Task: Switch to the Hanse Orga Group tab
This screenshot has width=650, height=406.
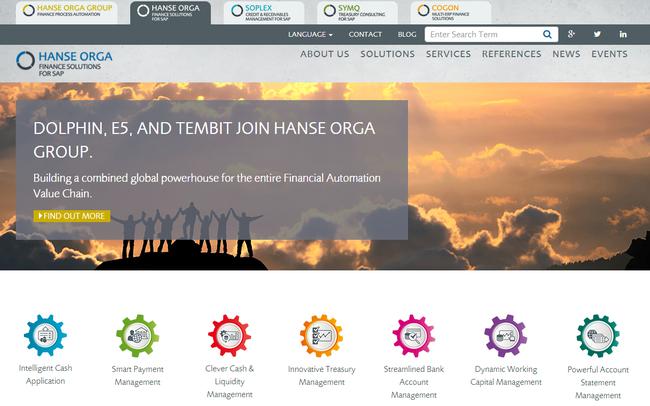Action: [x=67, y=12]
